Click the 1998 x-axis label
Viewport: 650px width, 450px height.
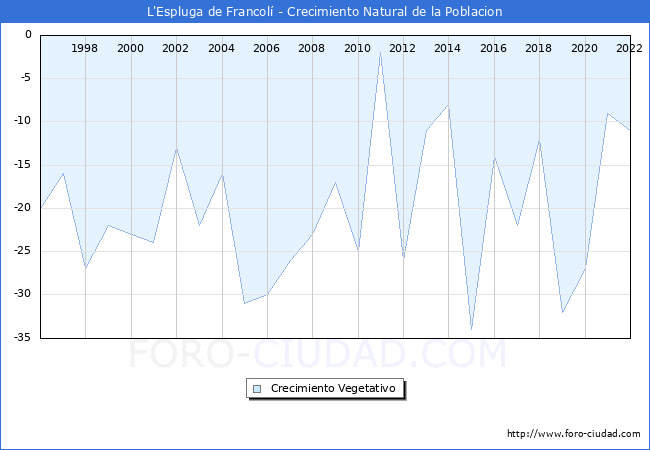(x=85, y=48)
